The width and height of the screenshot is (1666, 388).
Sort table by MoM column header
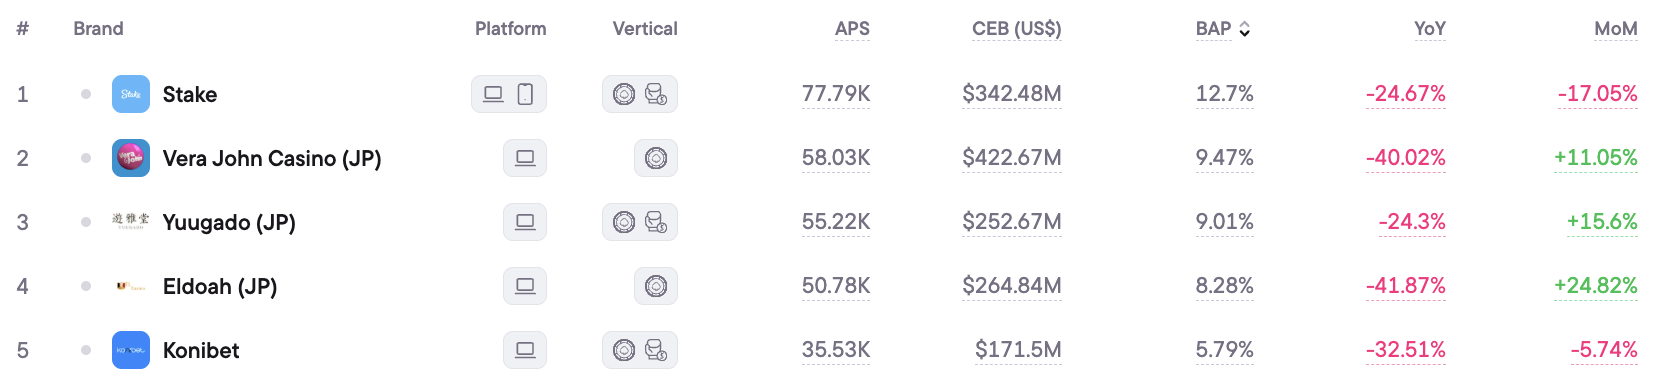pos(1616,29)
